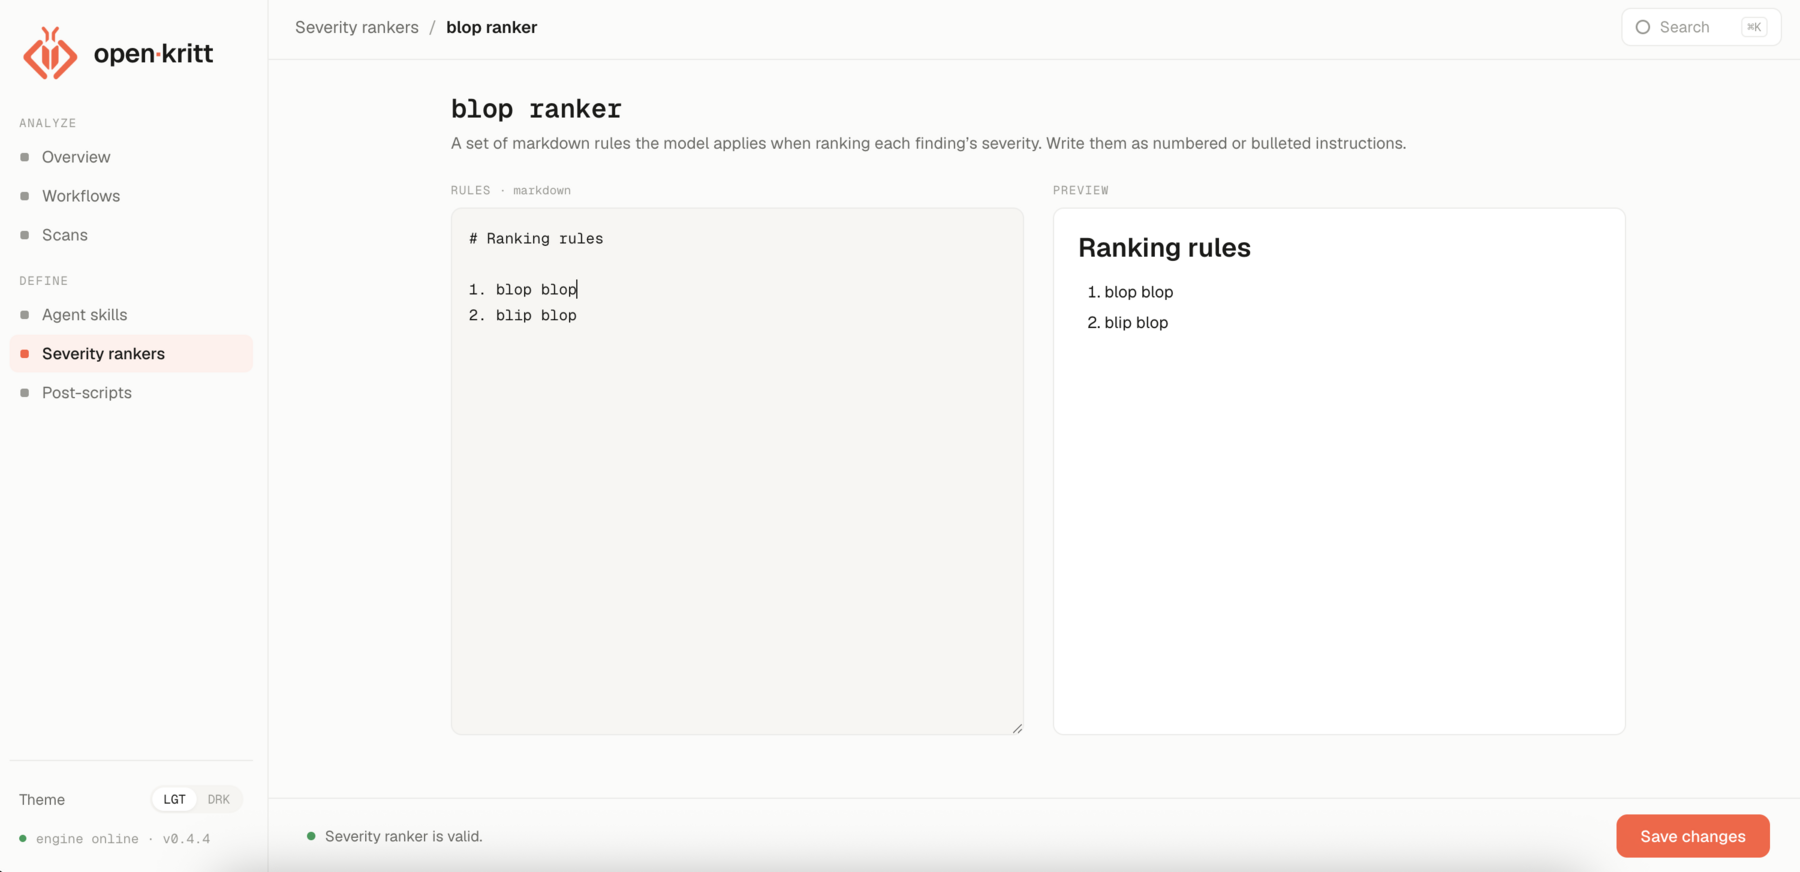The width and height of the screenshot is (1800, 872).
Task: Click the ANALYZE section header
Action: point(48,123)
